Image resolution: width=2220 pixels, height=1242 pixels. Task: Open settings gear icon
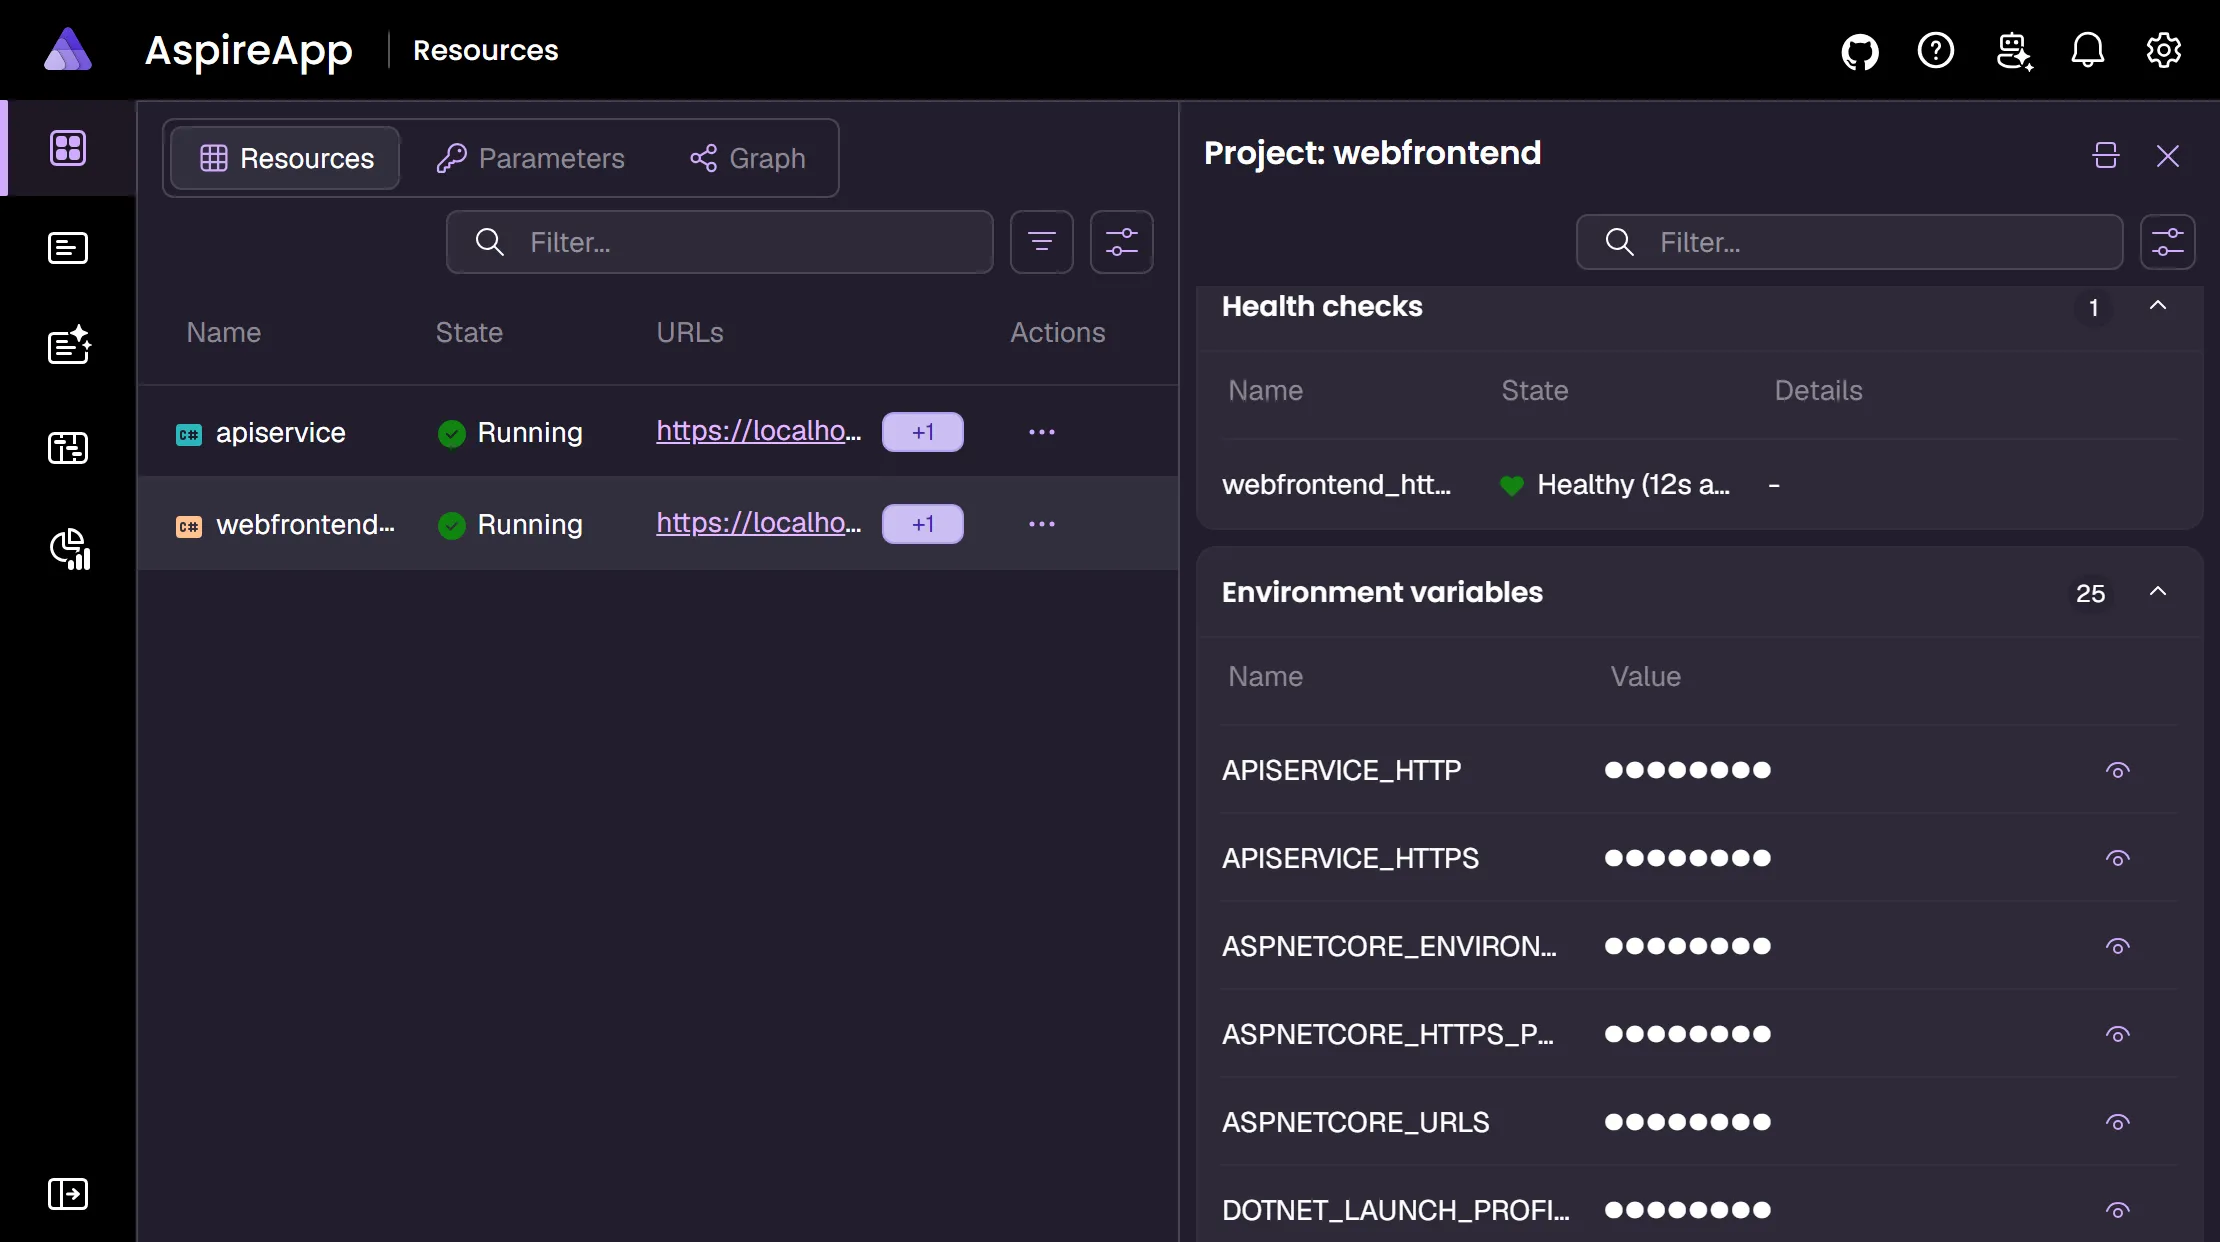point(2164,50)
